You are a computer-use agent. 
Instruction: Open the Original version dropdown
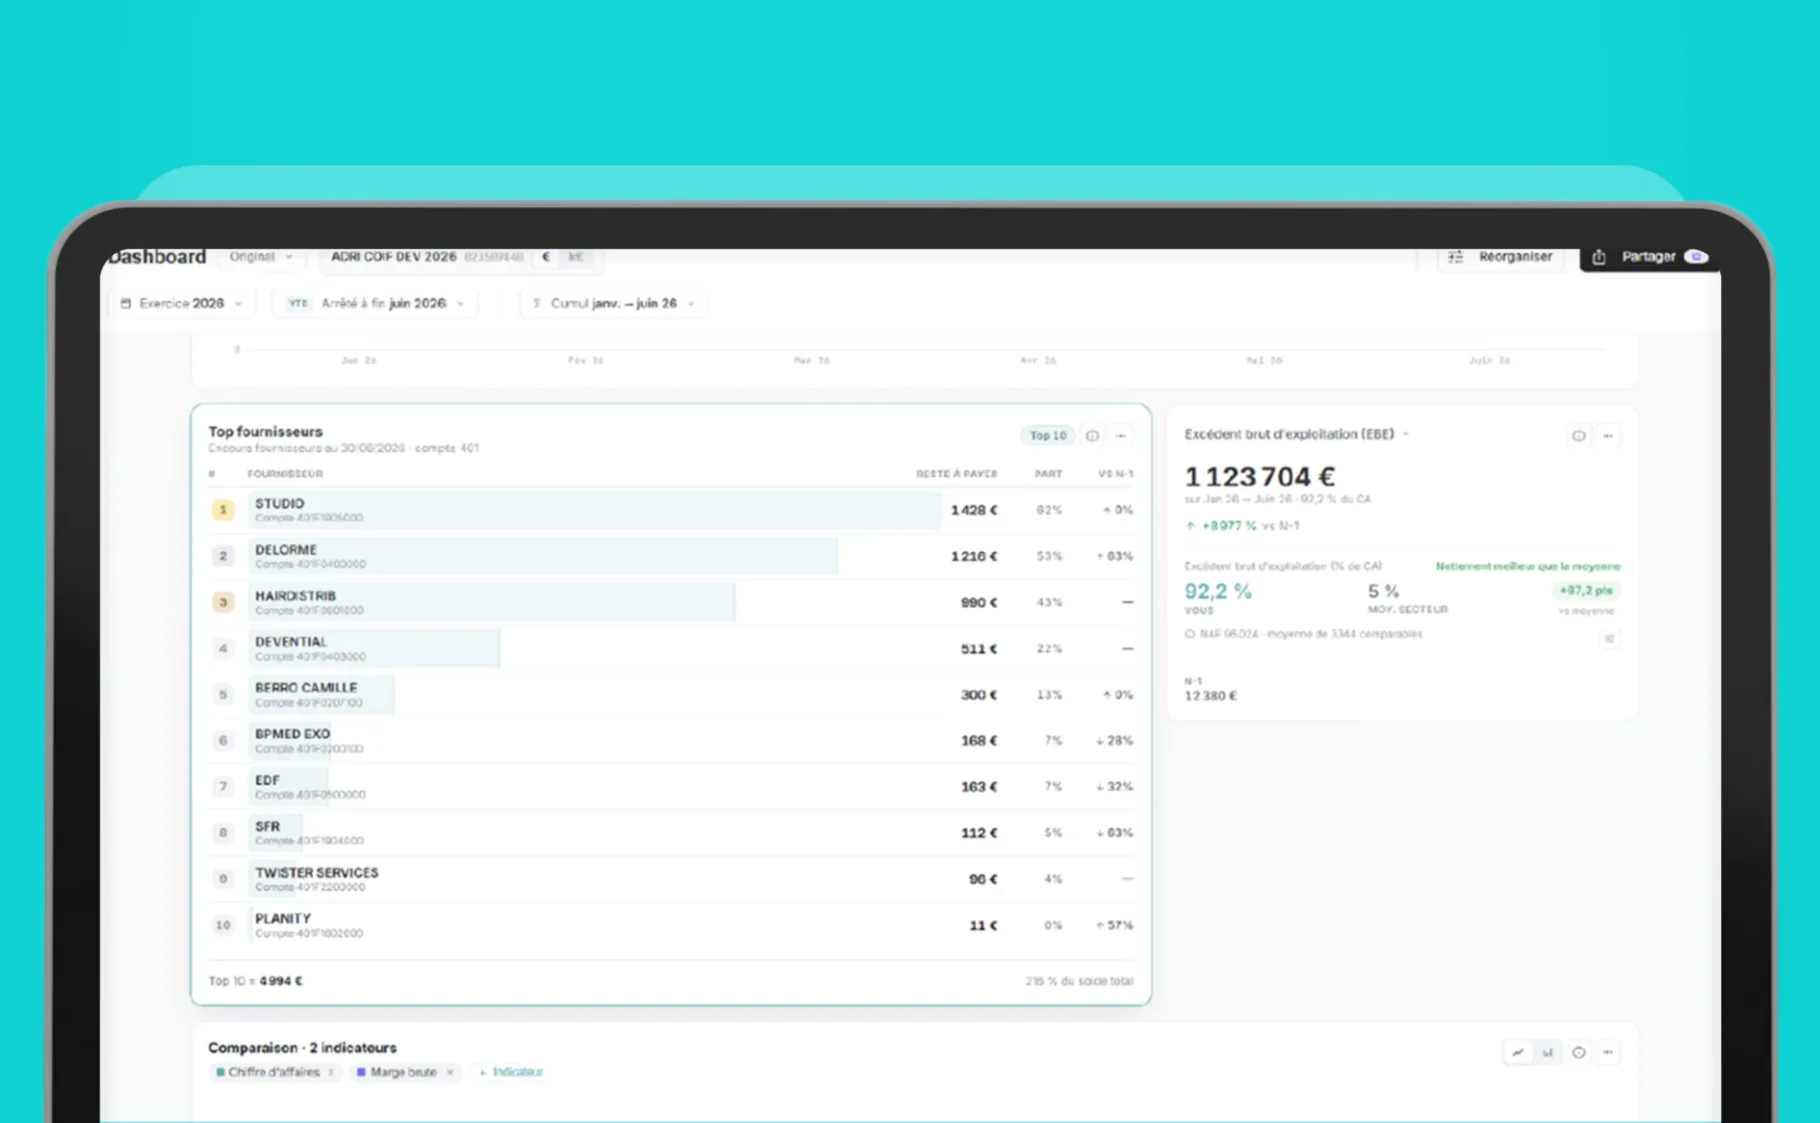[x=261, y=257]
